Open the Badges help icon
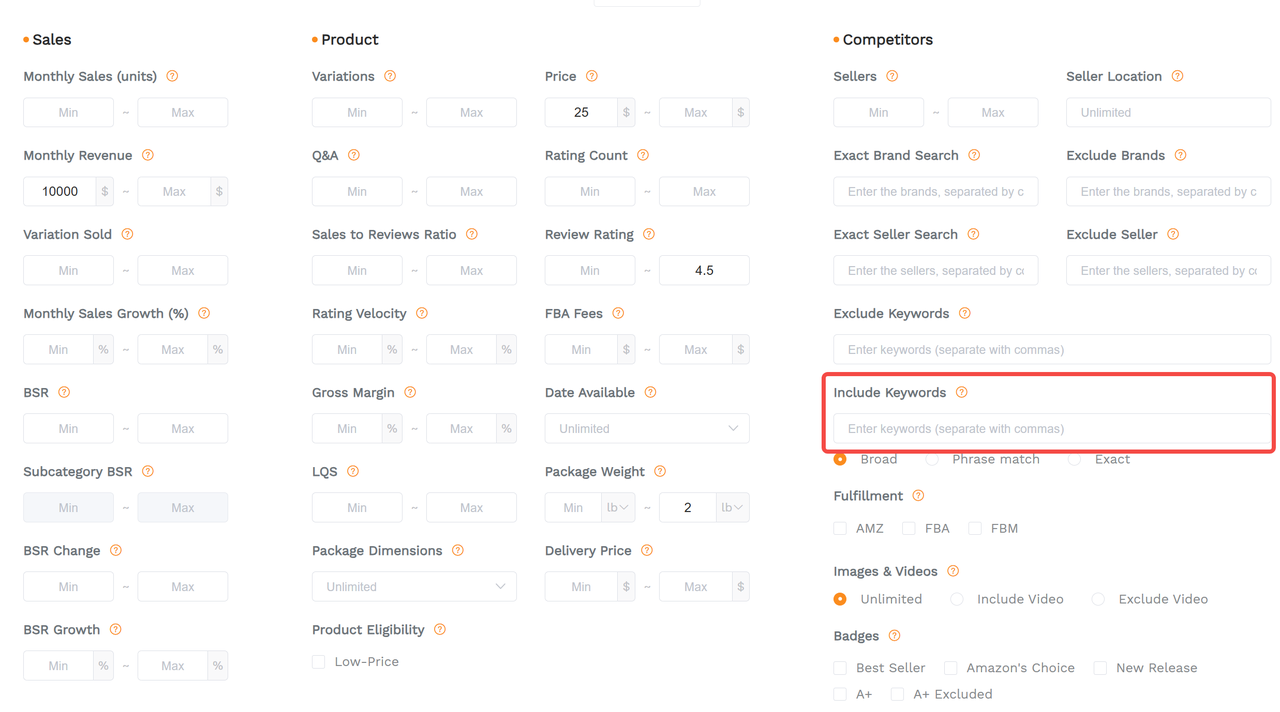Viewport: 1280px width, 712px height. (893, 635)
